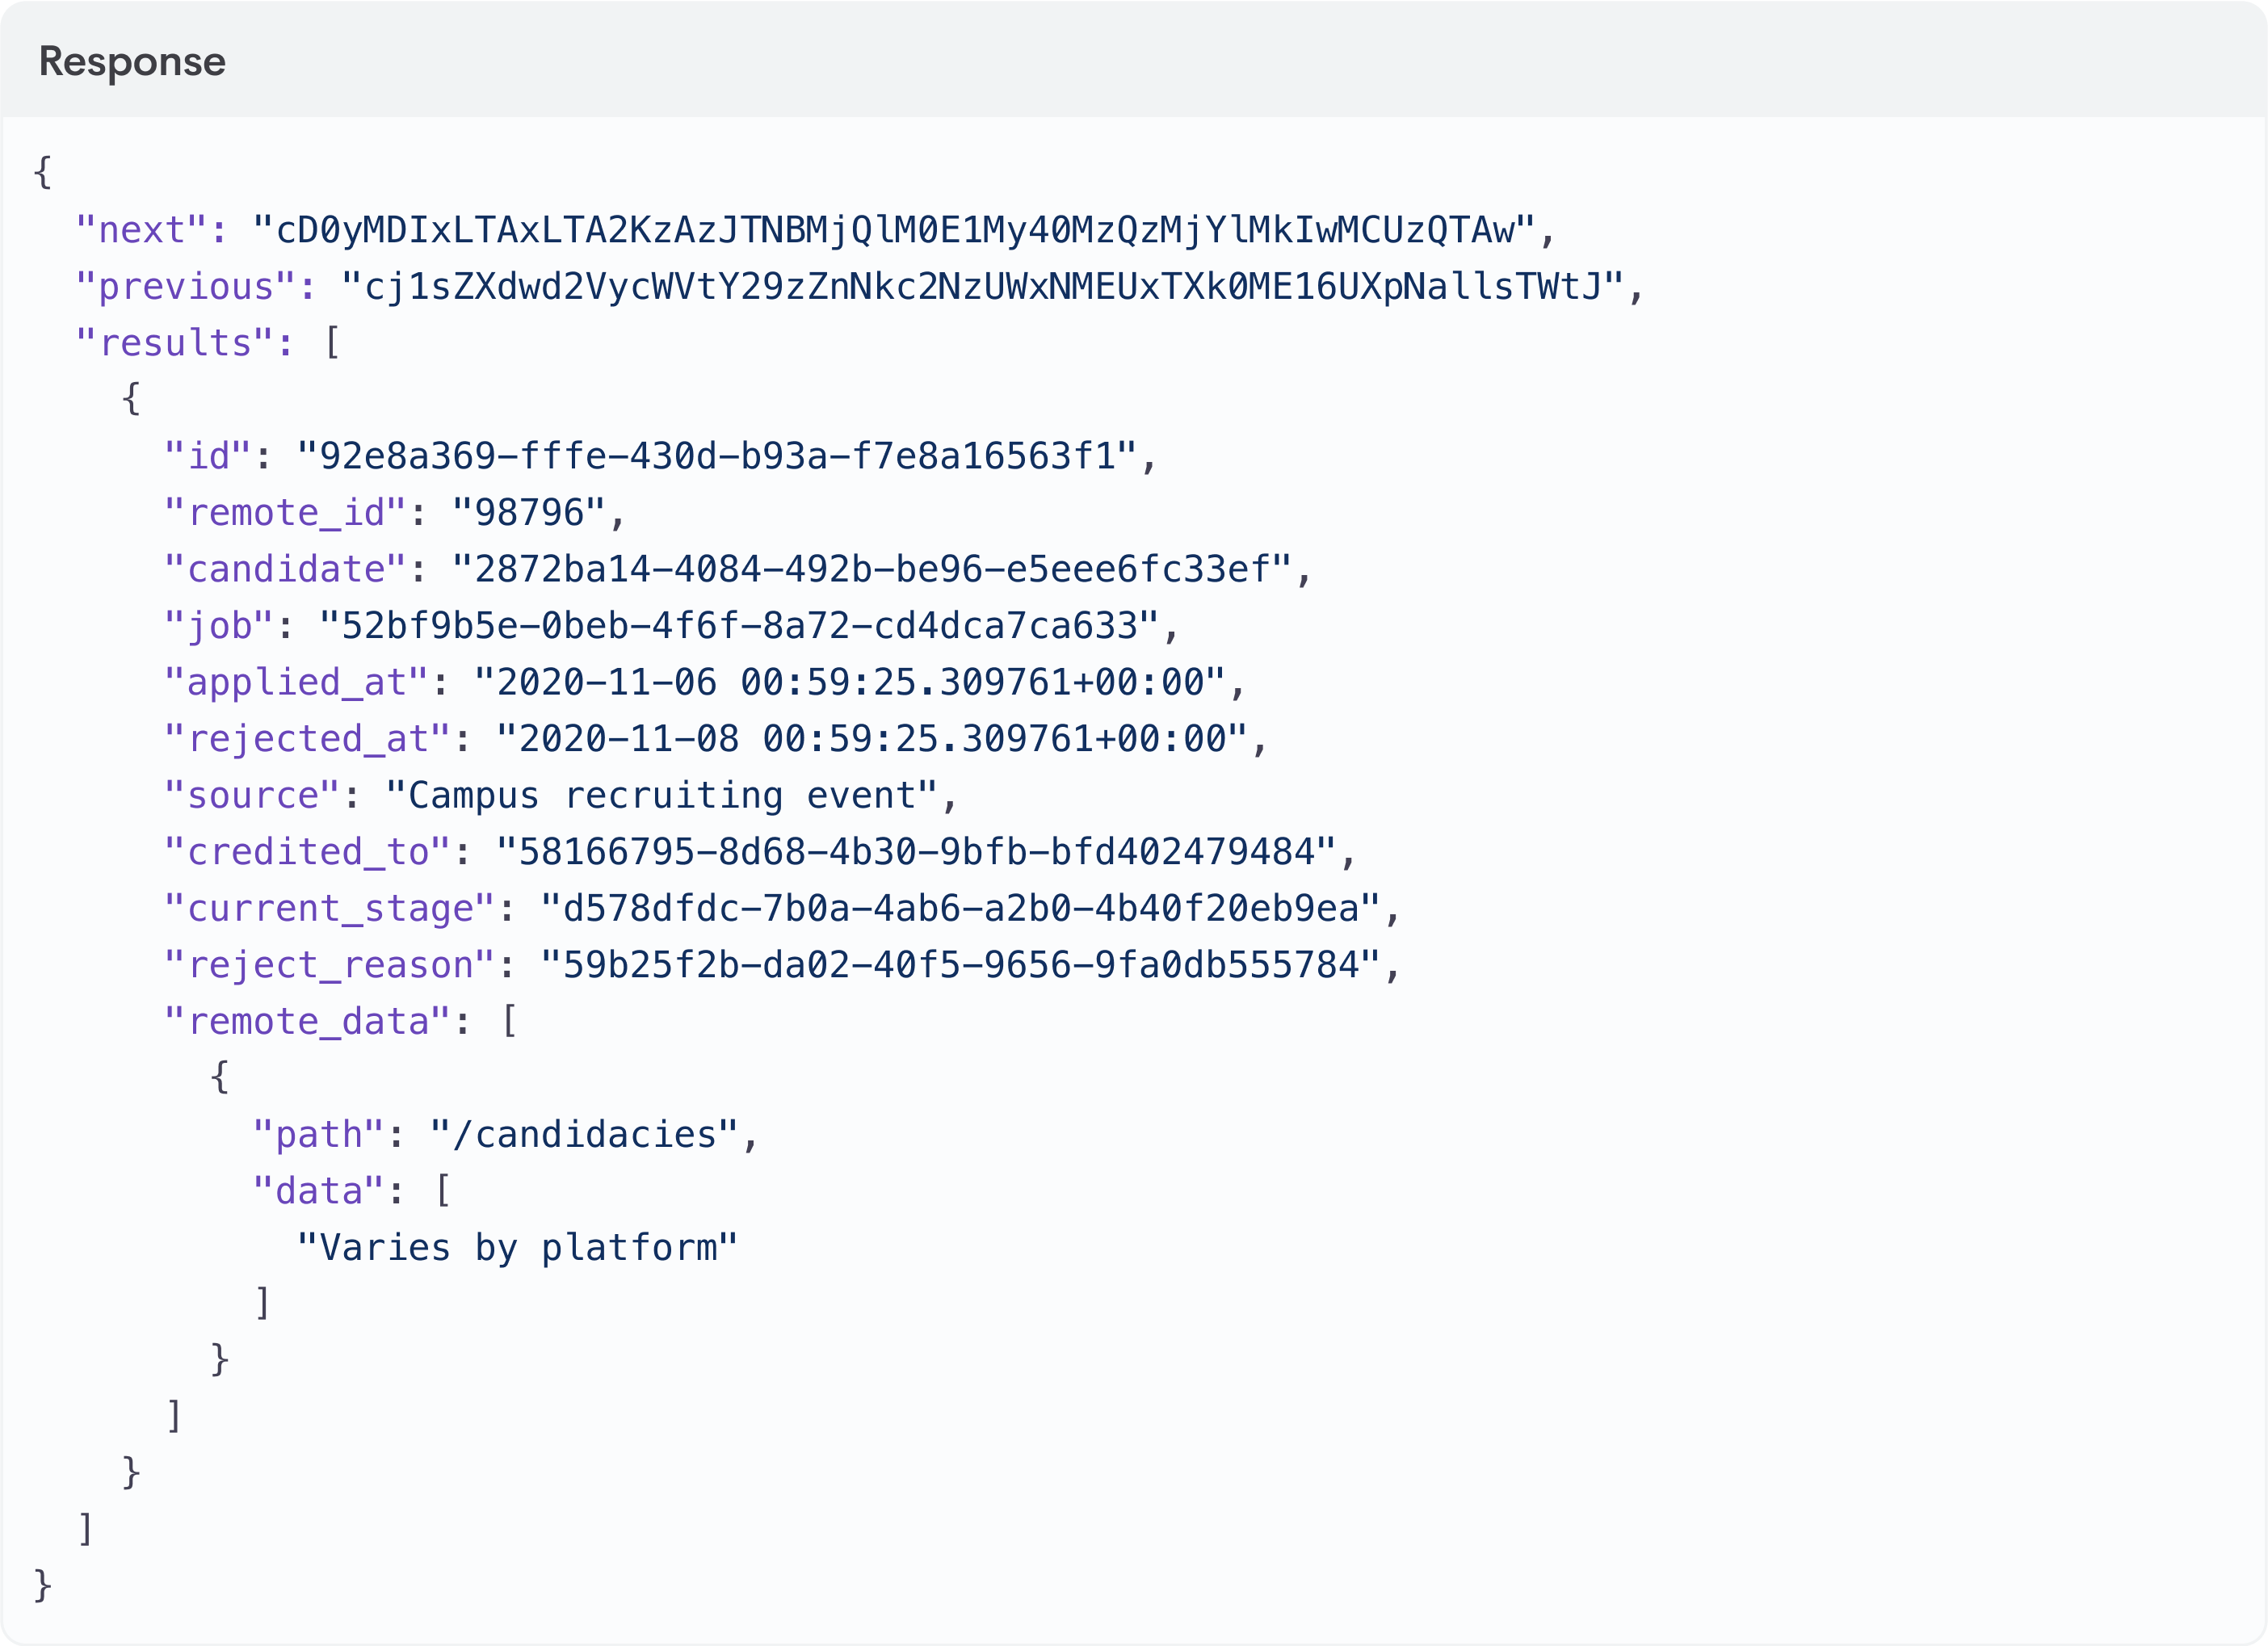Click the "job" key label

point(219,626)
